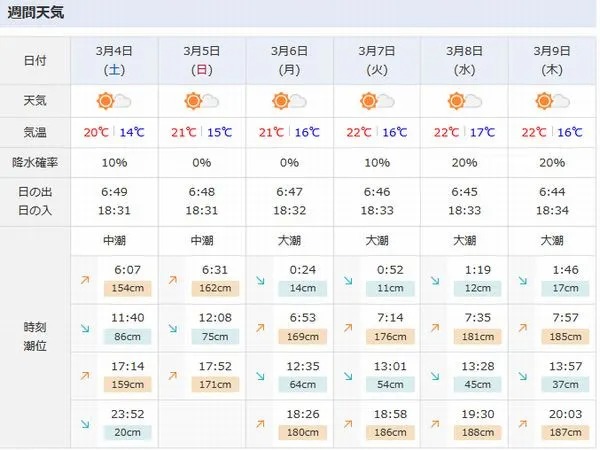Click falling tide arrow beside 13:28
600x450 pixels.
point(435,376)
